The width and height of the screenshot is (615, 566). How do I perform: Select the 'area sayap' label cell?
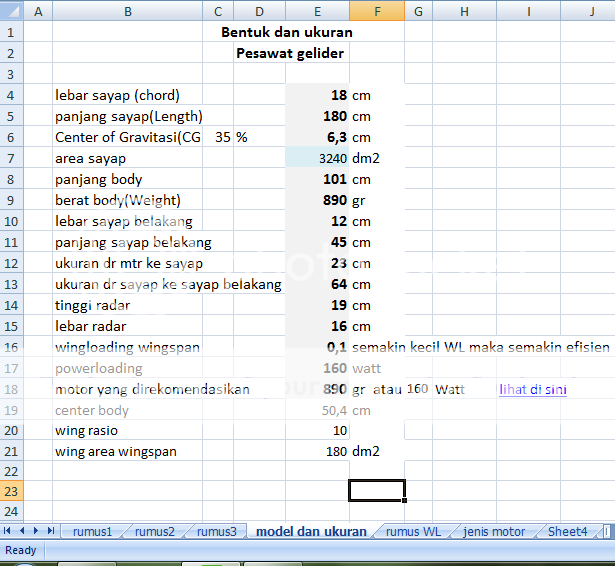[127, 158]
